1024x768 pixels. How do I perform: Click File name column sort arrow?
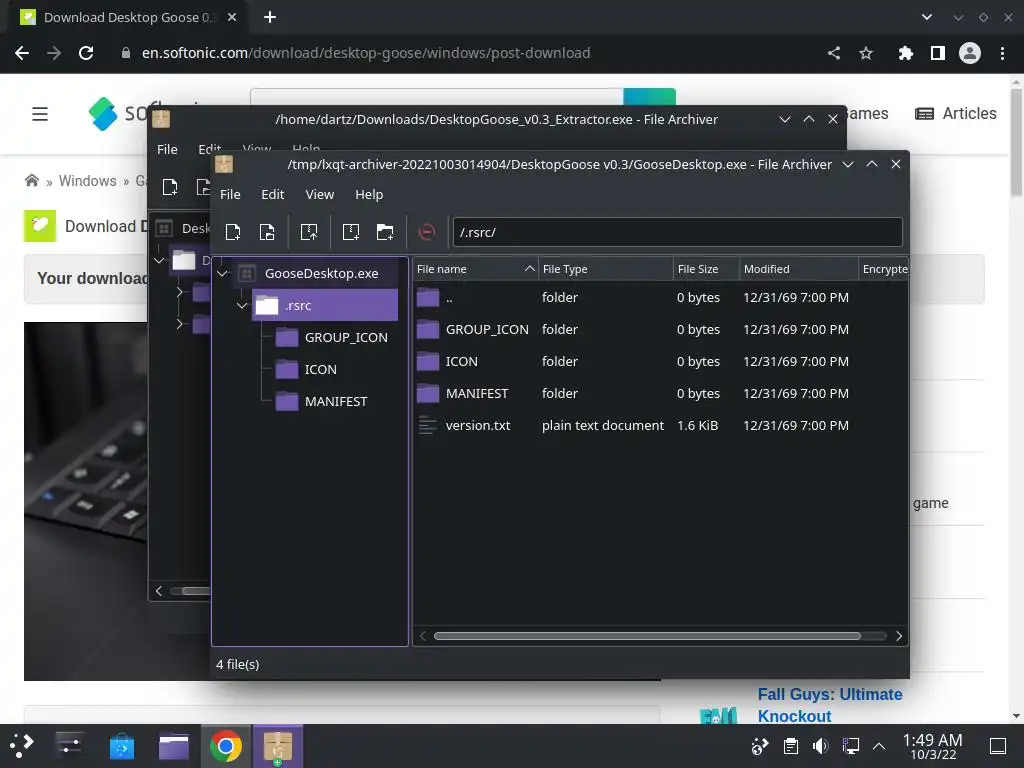(530, 268)
